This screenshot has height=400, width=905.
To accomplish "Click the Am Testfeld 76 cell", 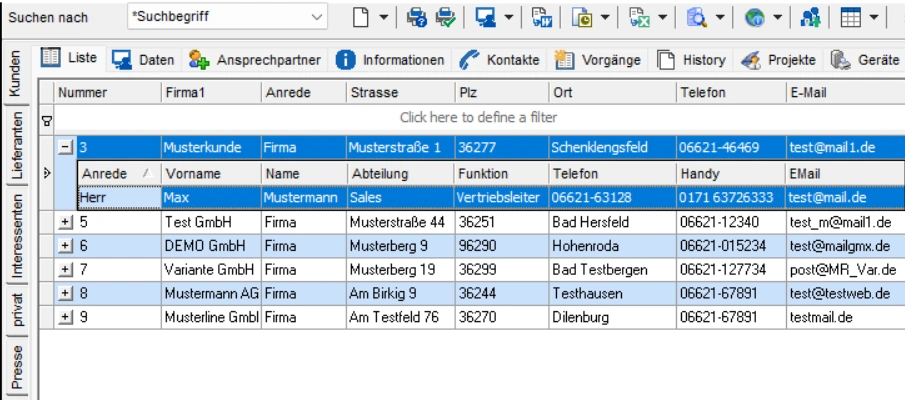I will [401, 317].
